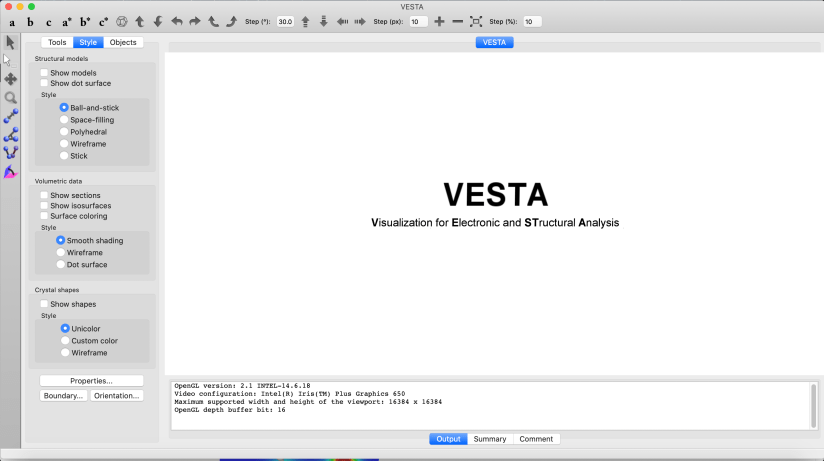This screenshot has height=461, width=824.
Task: Click the 'OpenGL depth buffer bit: 16' line
Action: tap(230, 410)
